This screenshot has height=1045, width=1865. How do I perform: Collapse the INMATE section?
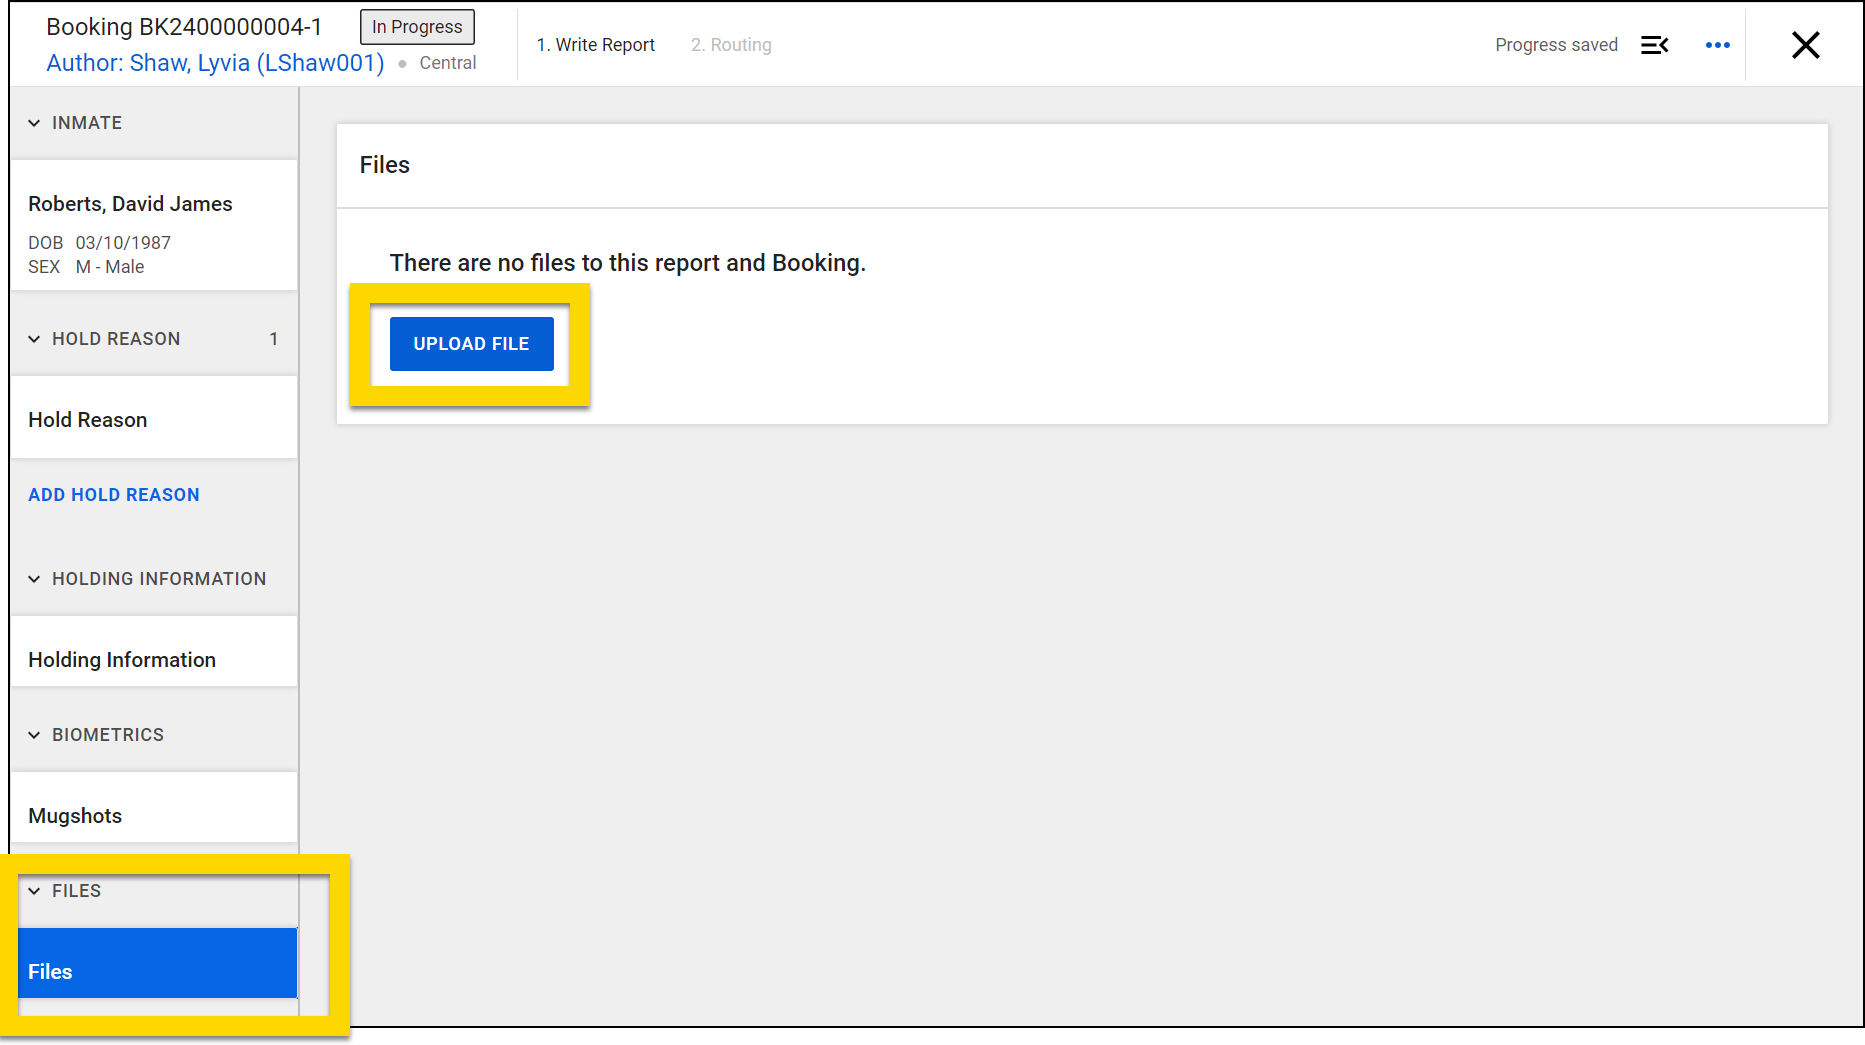tap(35, 122)
